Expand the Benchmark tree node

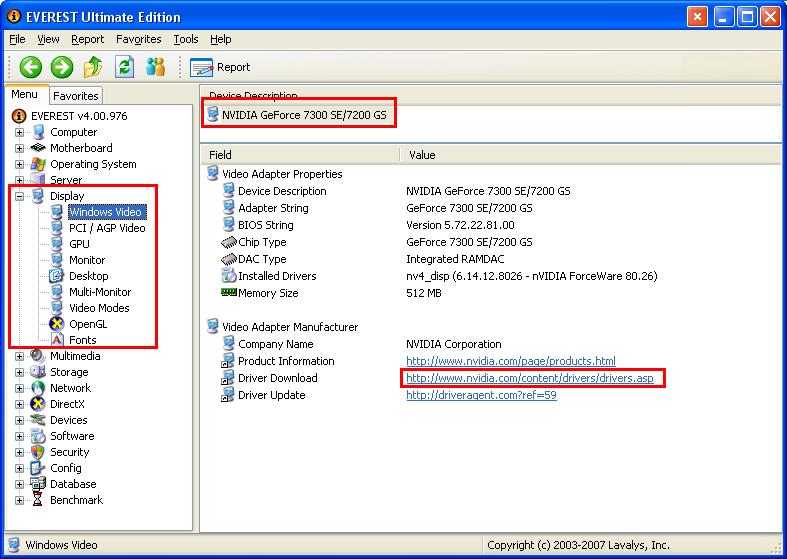[19, 500]
